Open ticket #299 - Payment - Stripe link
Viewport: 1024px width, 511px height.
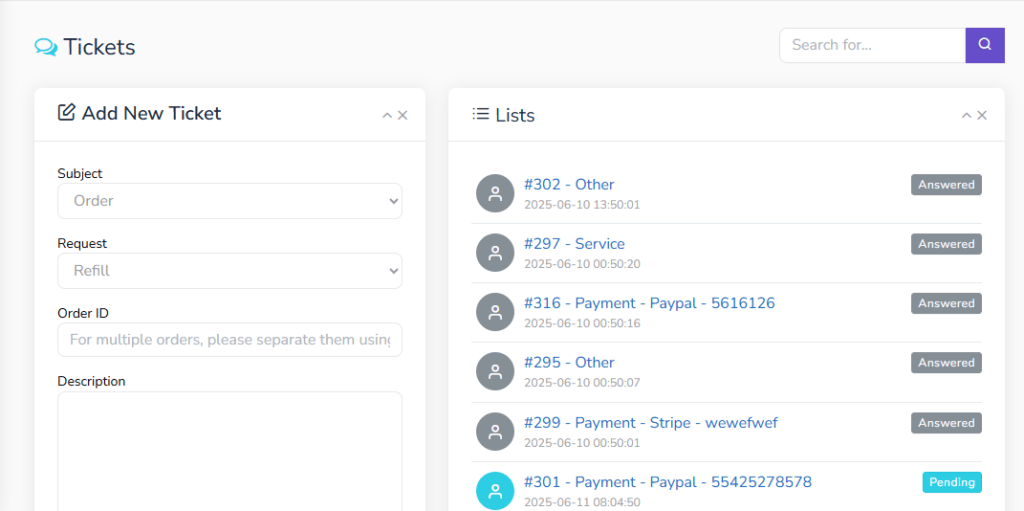click(x=650, y=422)
